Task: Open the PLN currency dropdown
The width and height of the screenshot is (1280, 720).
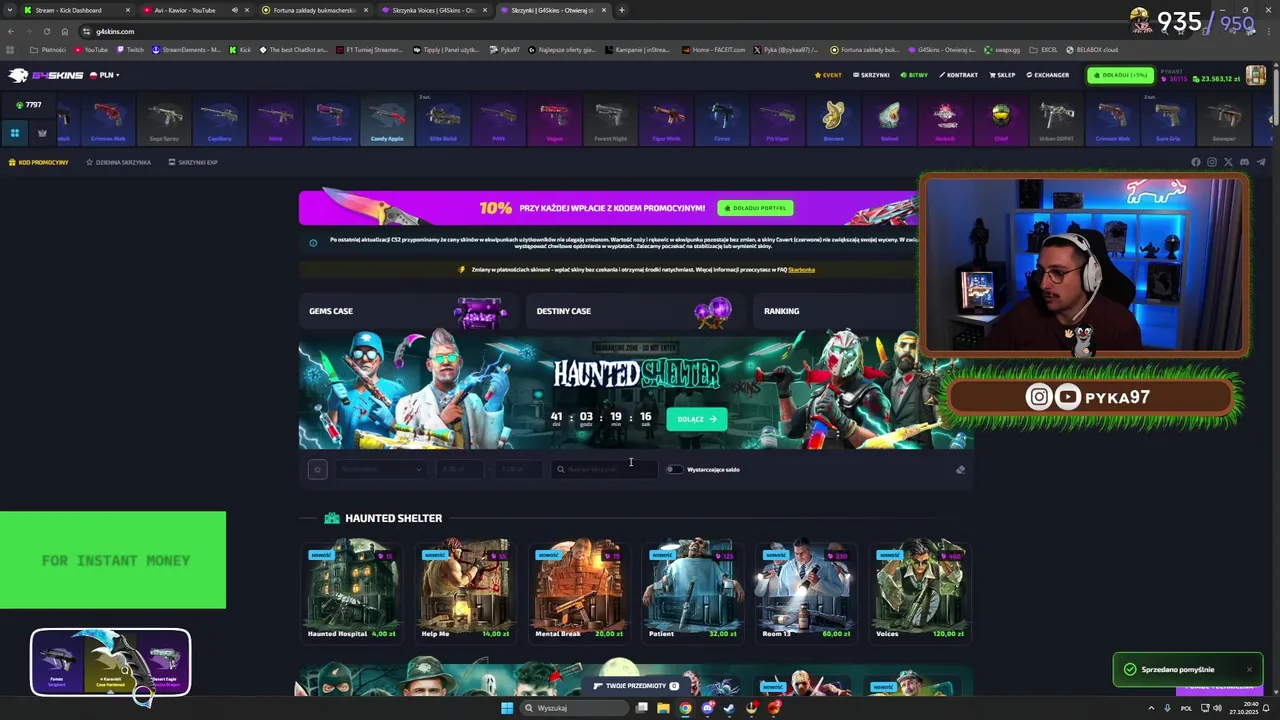Action: coord(104,75)
